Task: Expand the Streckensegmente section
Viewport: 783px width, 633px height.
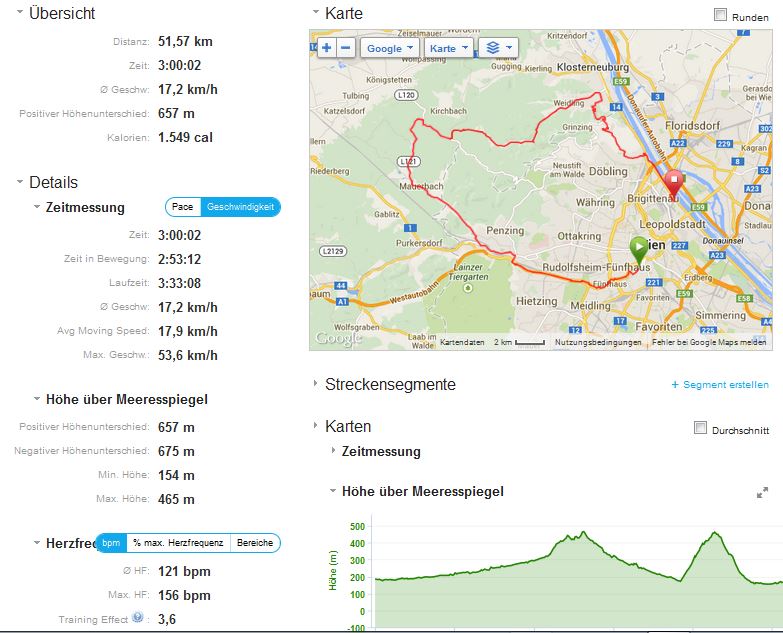Action: tap(317, 384)
